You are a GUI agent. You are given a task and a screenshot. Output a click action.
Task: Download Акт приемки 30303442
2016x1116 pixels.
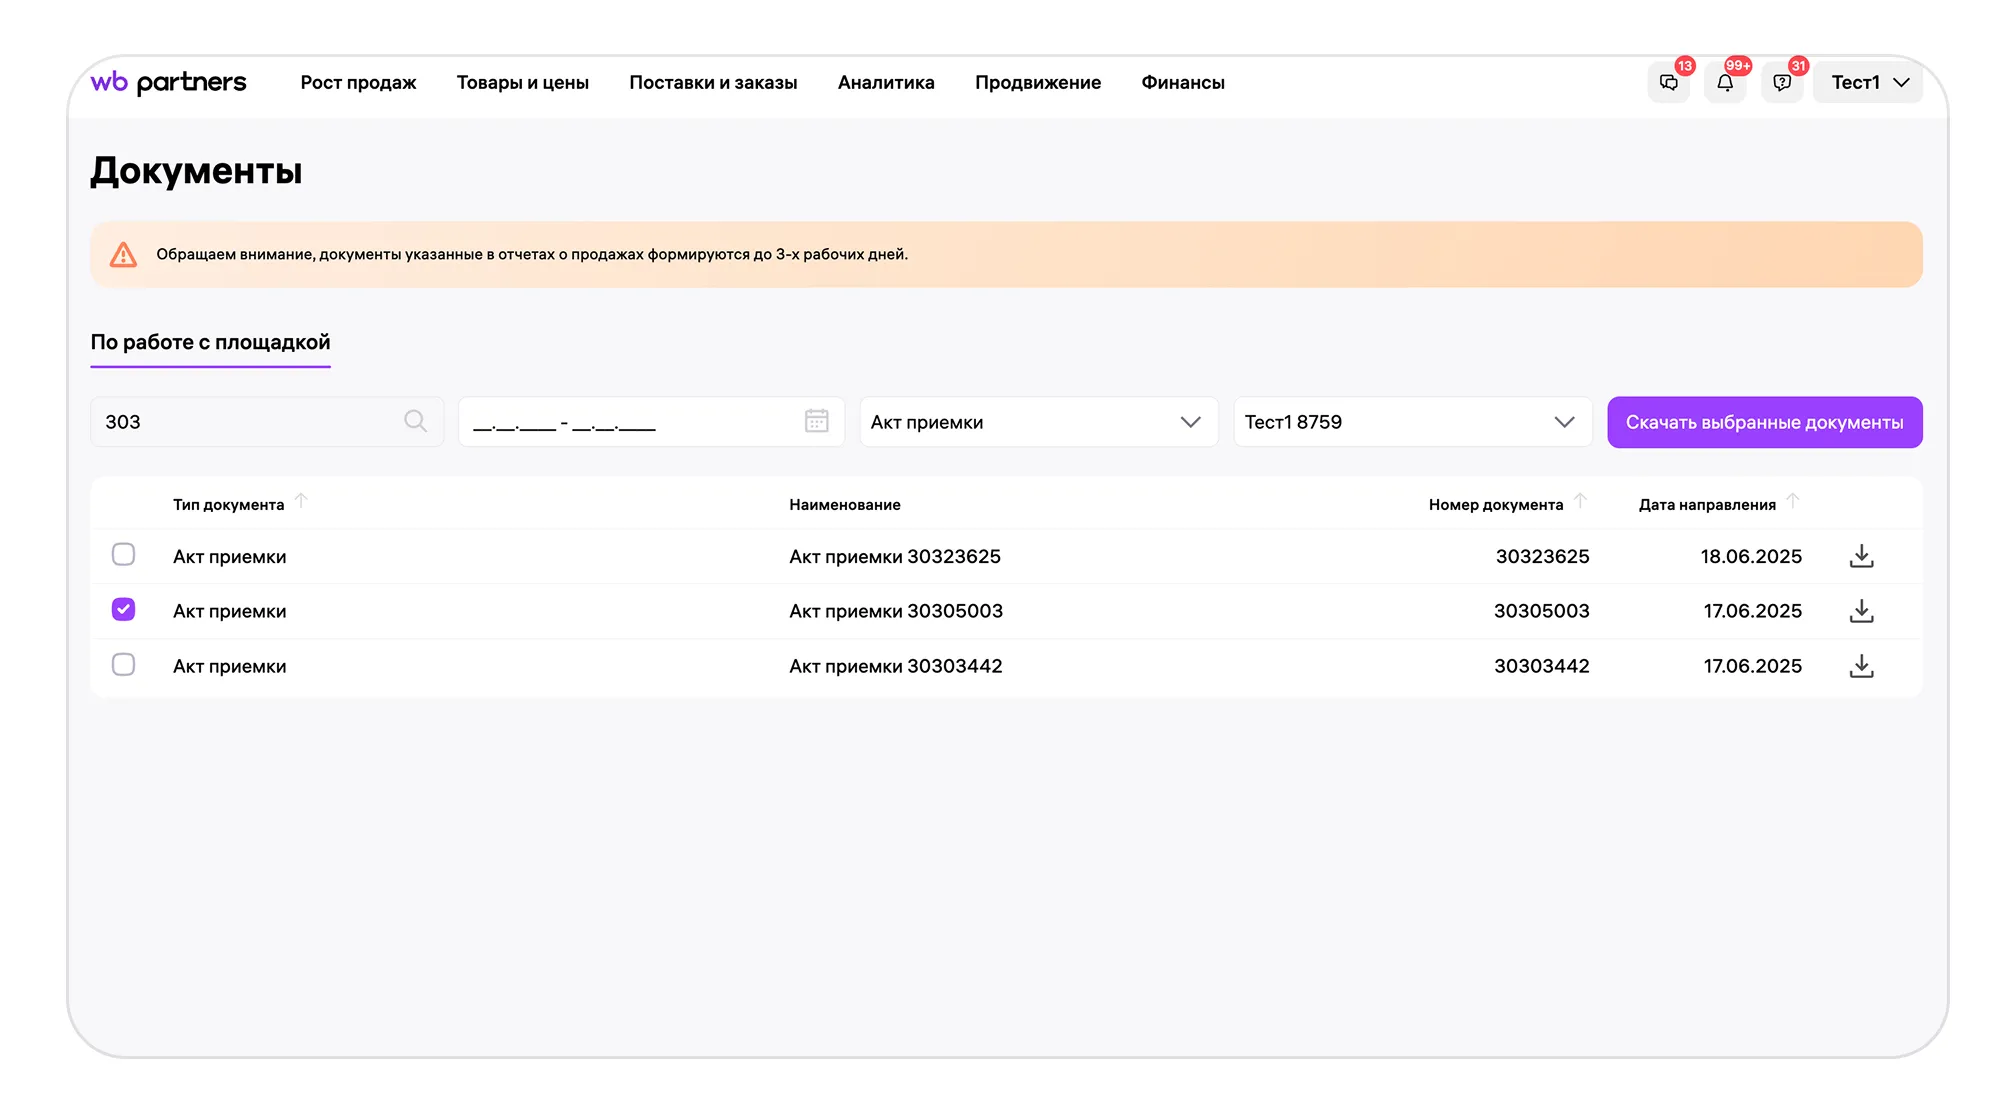1861,666
